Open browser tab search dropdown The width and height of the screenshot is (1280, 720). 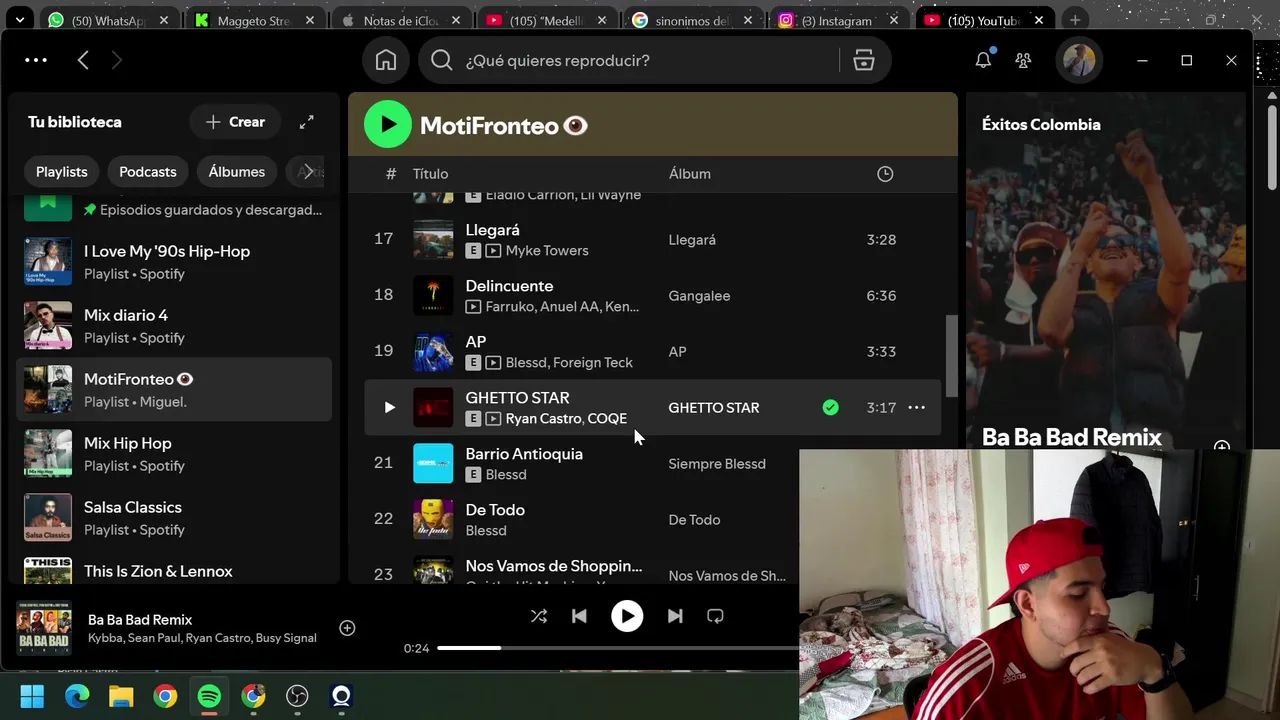(x=19, y=20)
